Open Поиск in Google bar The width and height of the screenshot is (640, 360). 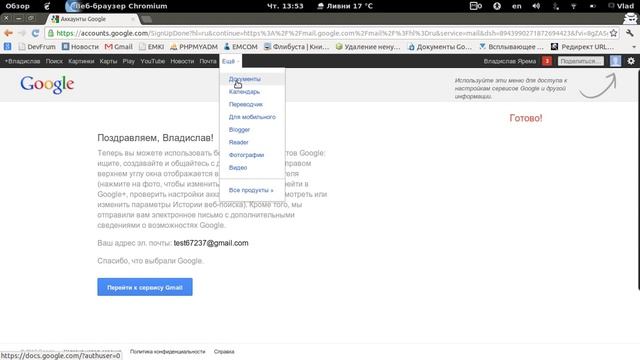coord(54,61)
